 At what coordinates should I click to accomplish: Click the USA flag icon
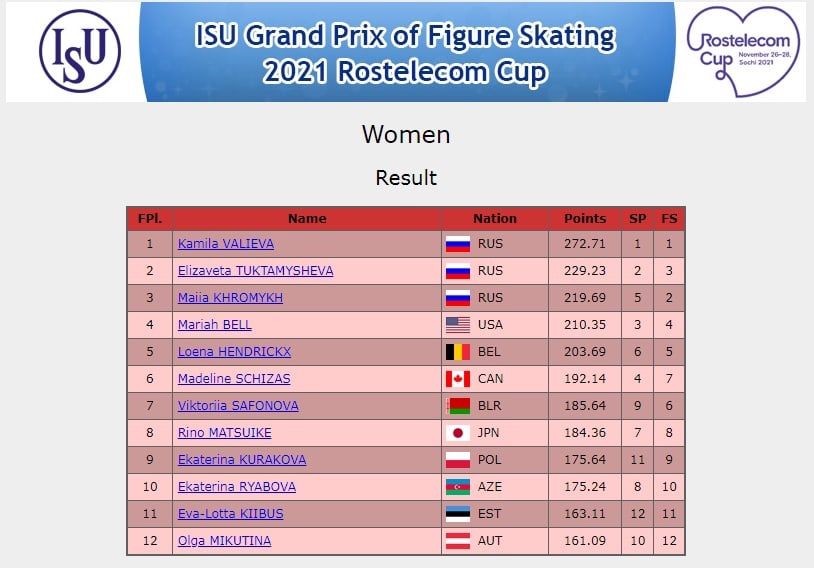[458, 325]
